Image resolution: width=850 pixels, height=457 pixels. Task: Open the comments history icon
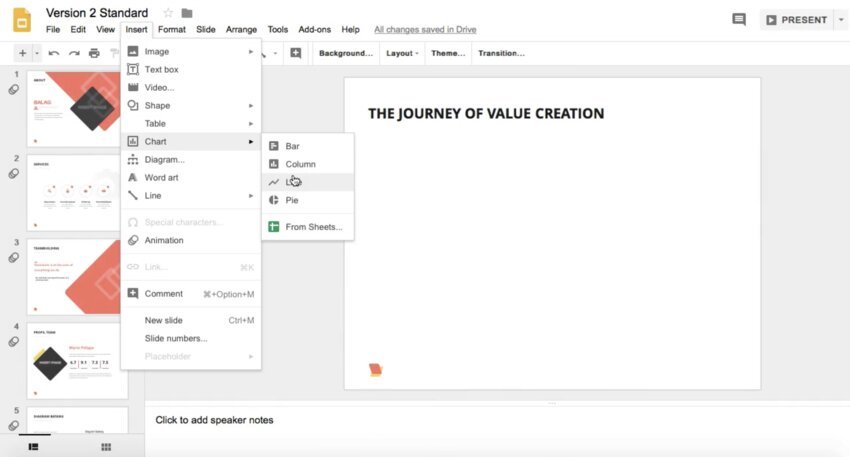point(739,20)
